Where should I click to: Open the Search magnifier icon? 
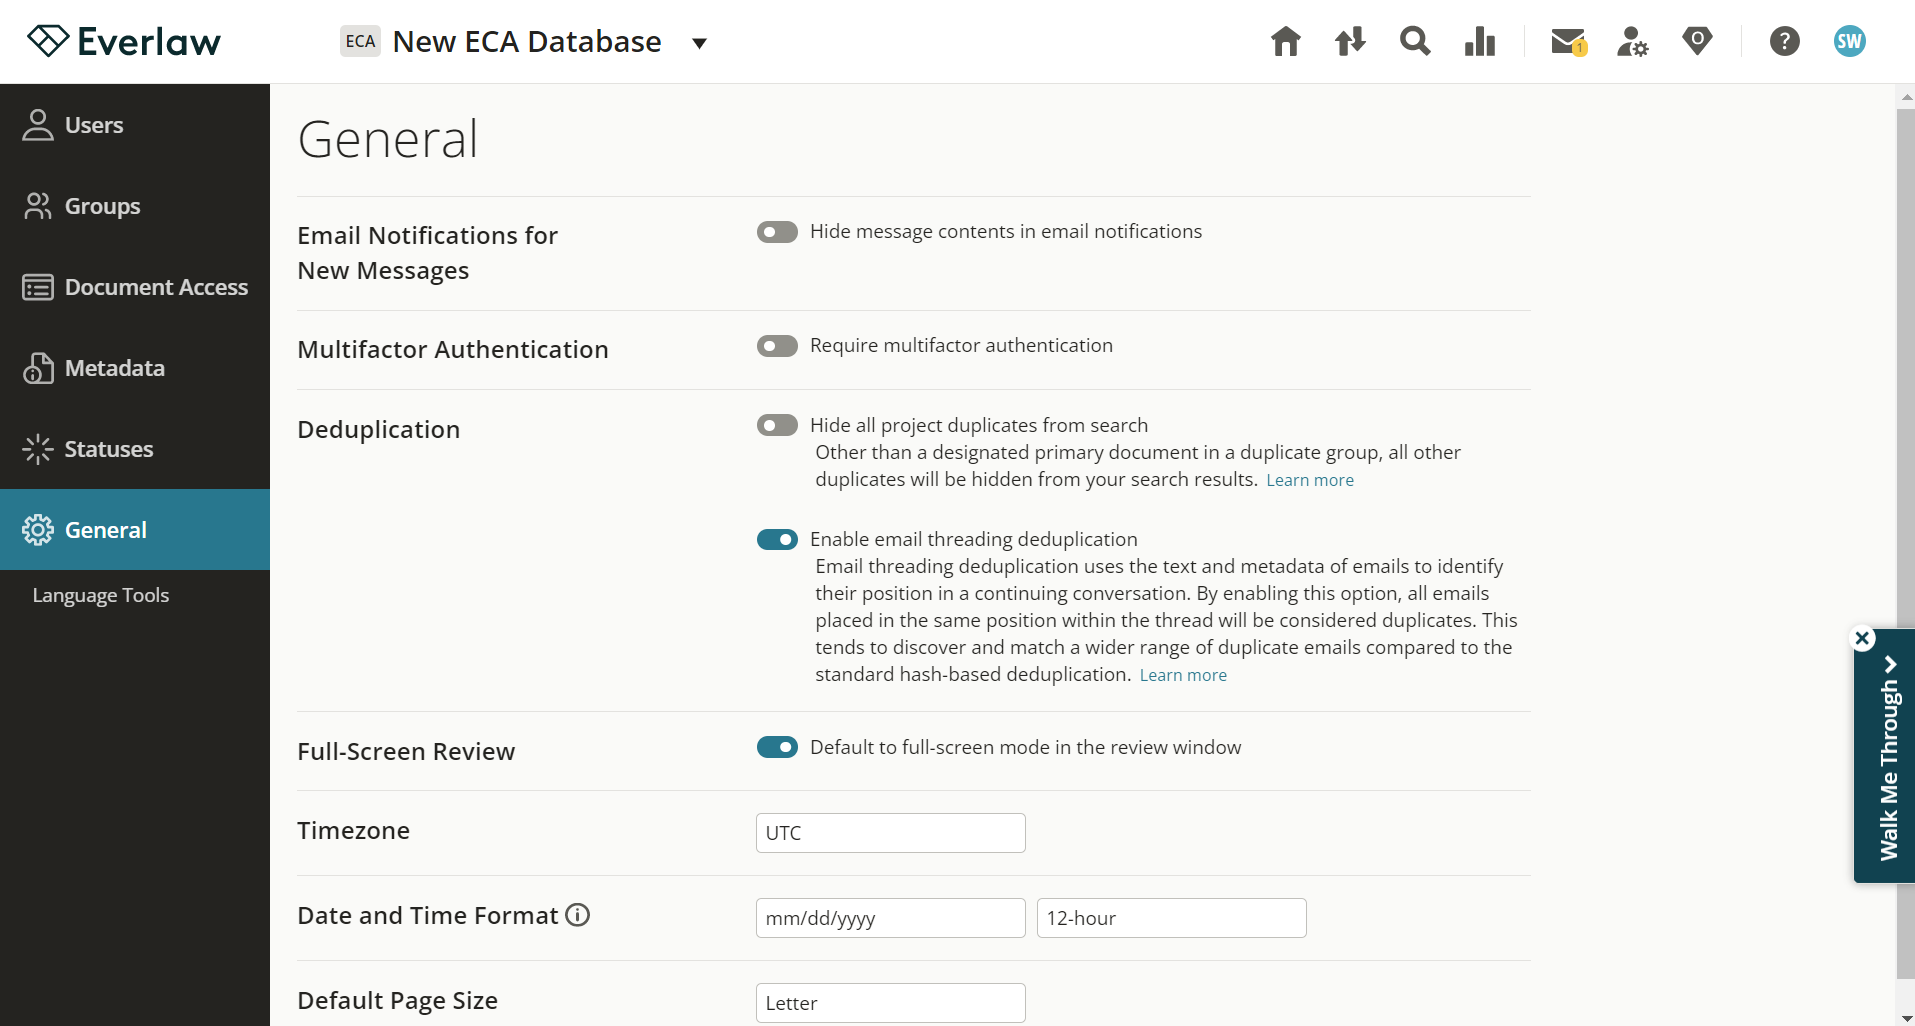point(1415,41)
